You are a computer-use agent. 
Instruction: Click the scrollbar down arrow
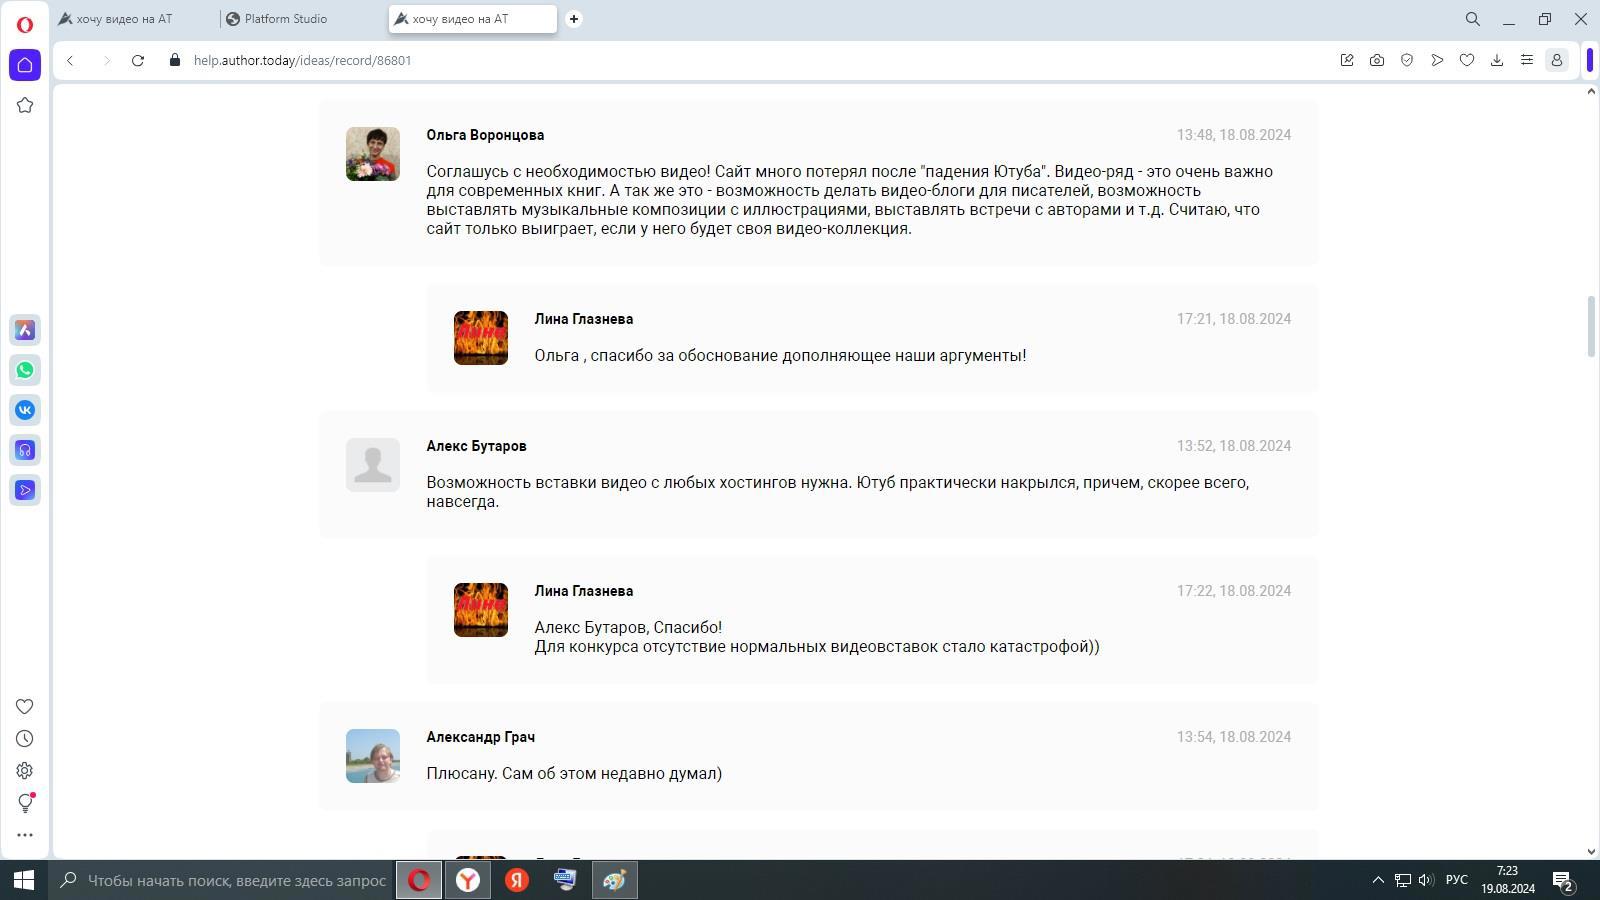pos(1591,852)
